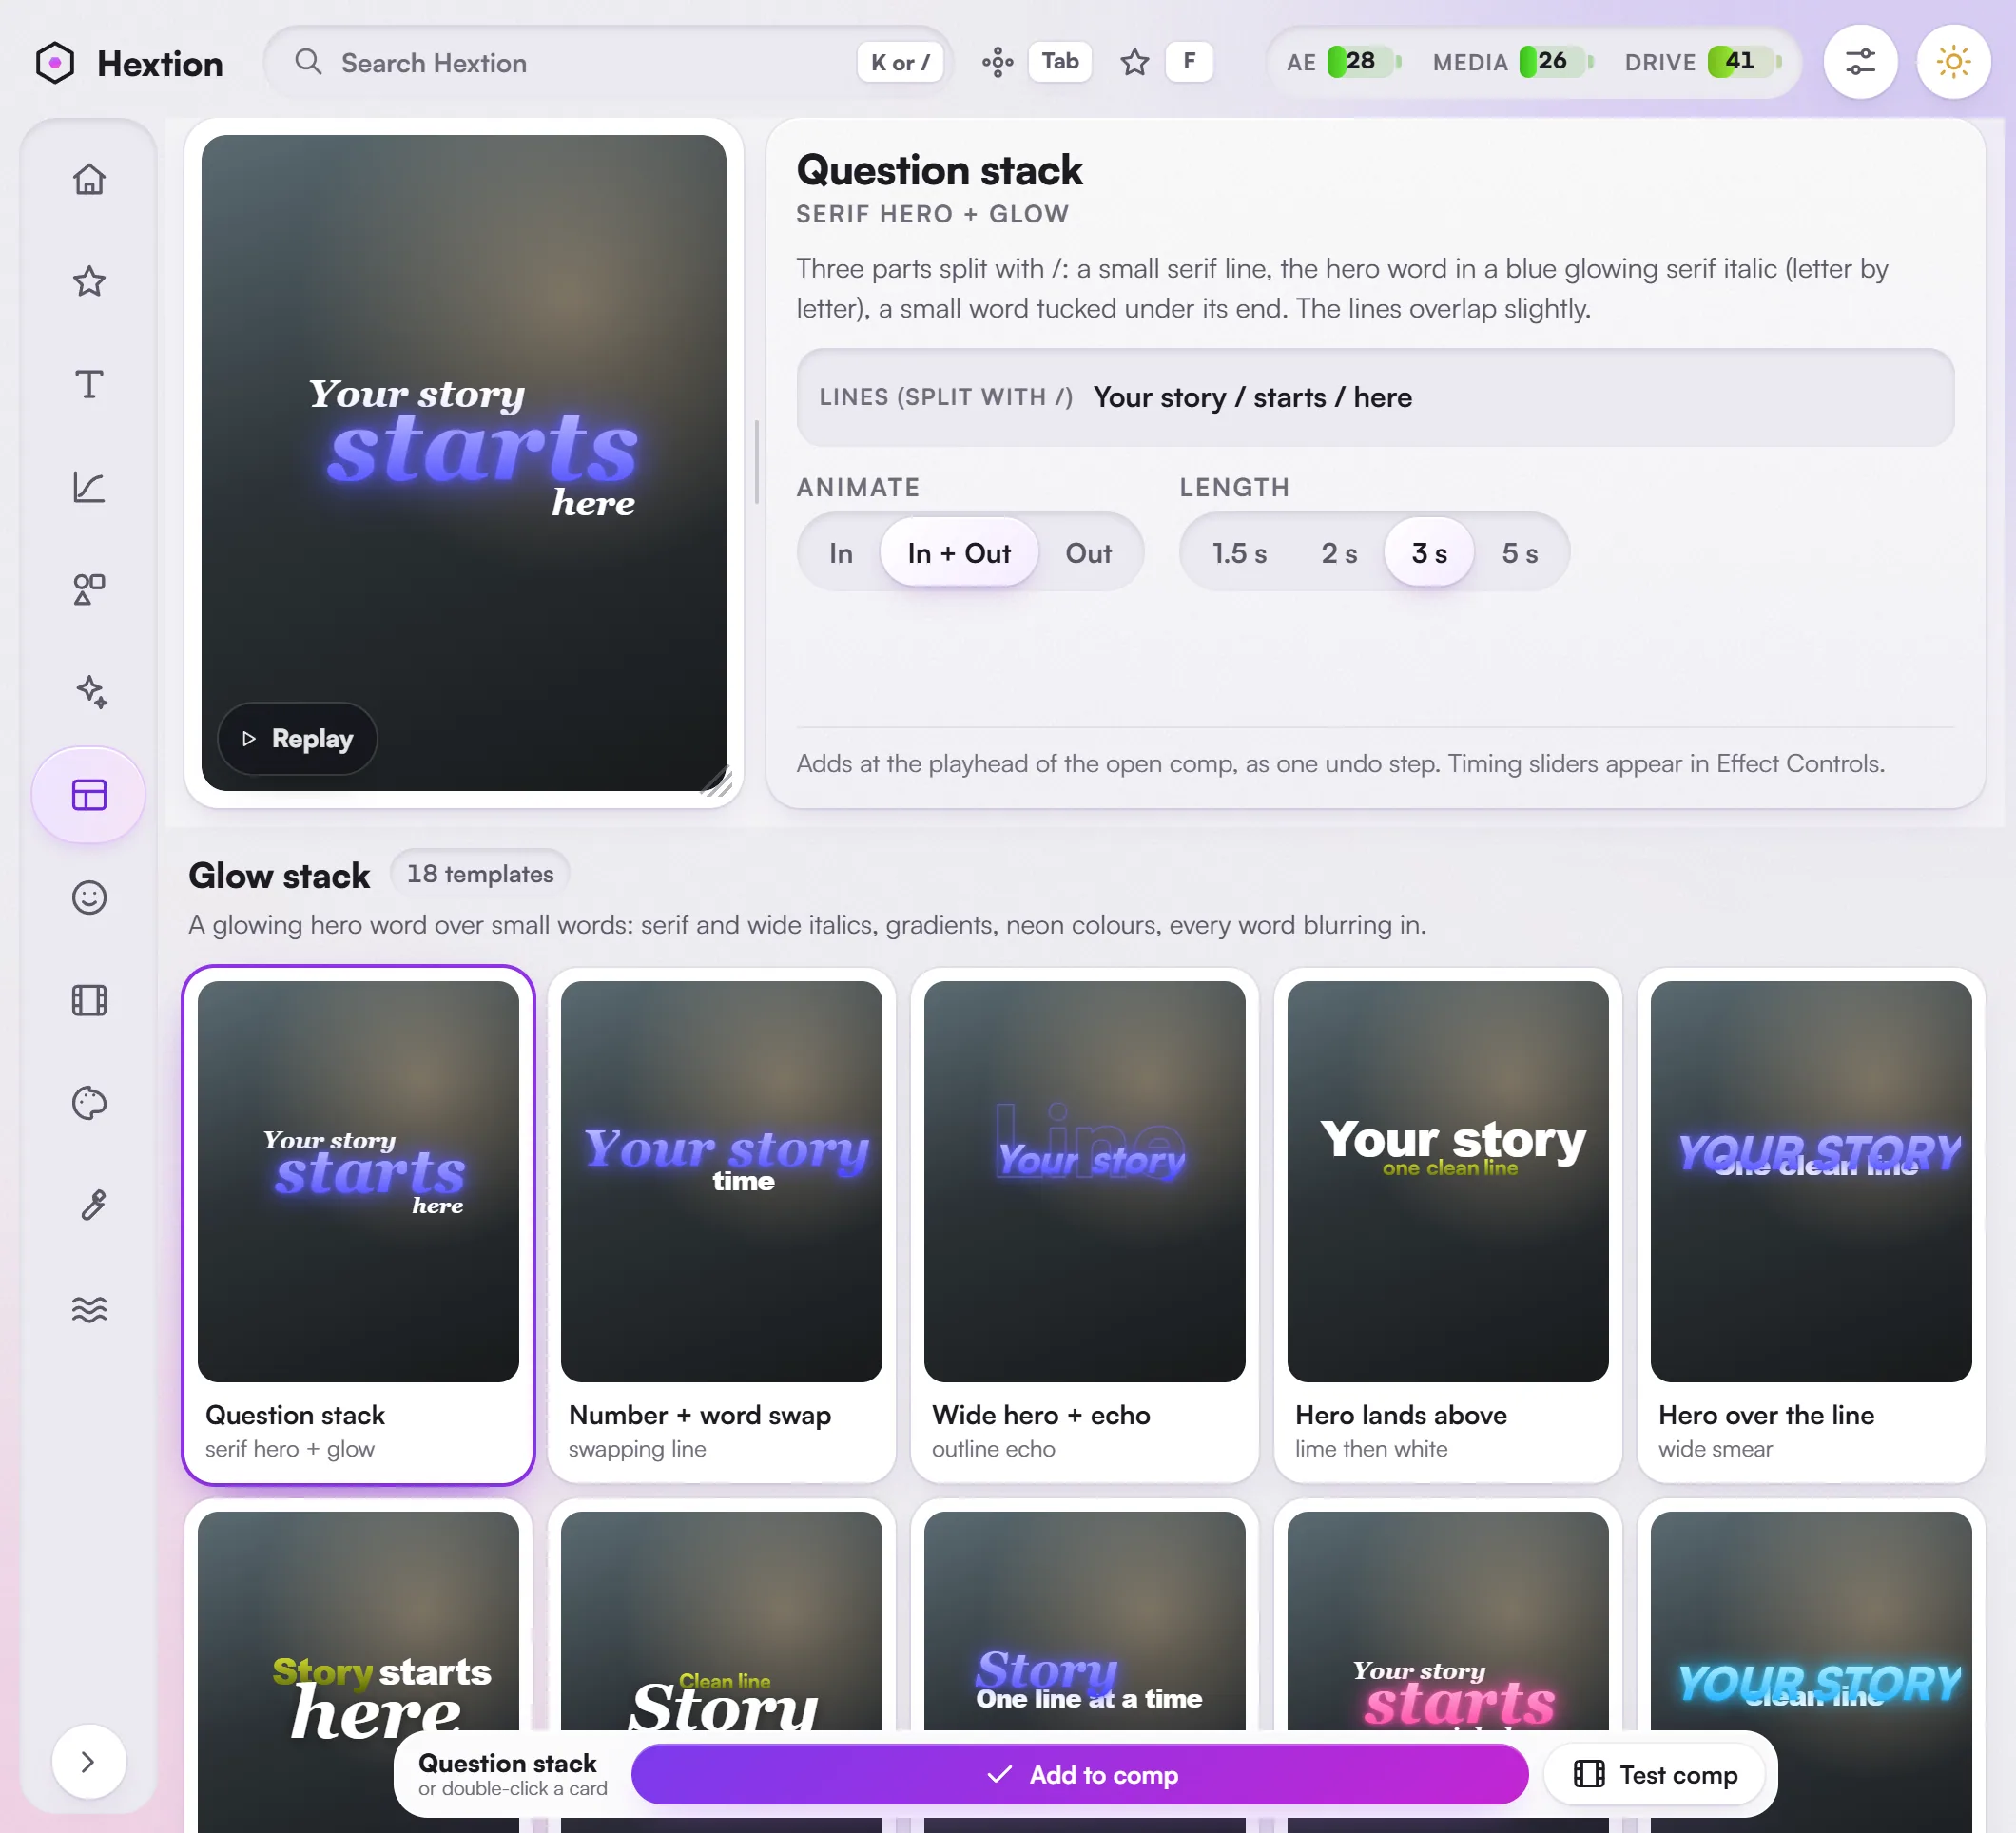Set Length to 2 s

(x=1339, y=552)
